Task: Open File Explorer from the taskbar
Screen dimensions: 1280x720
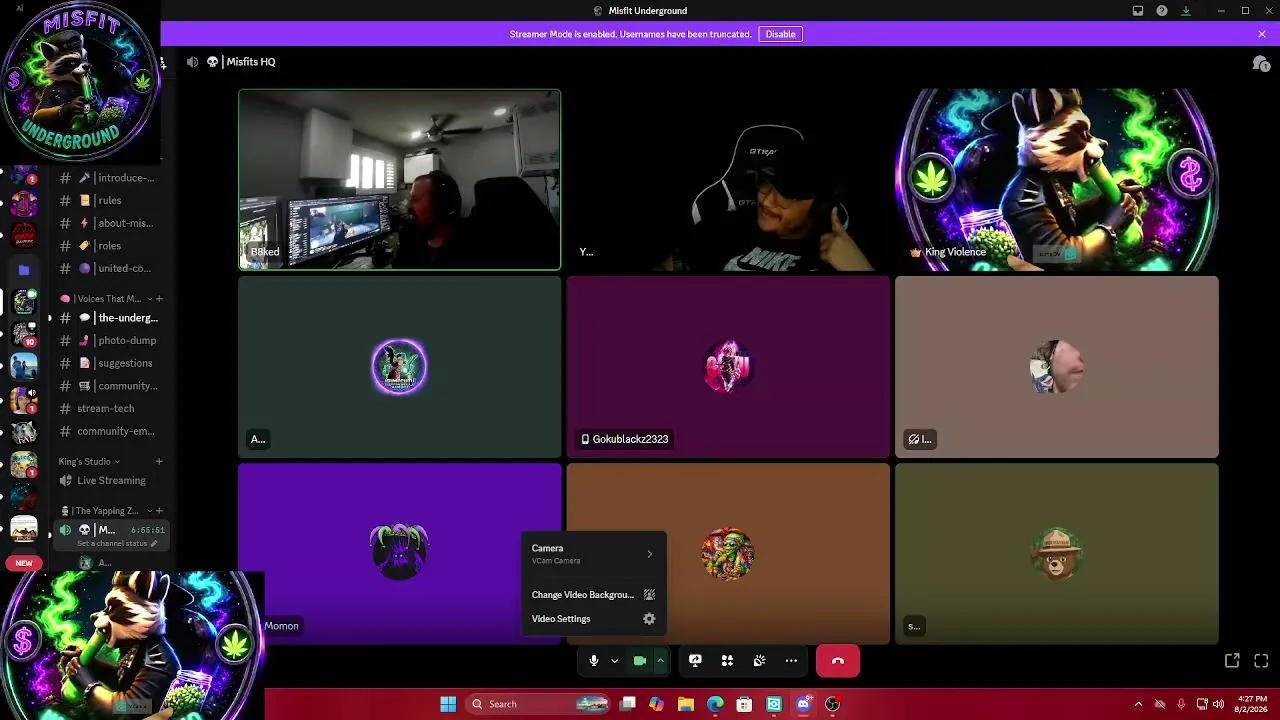Action: 685,704
